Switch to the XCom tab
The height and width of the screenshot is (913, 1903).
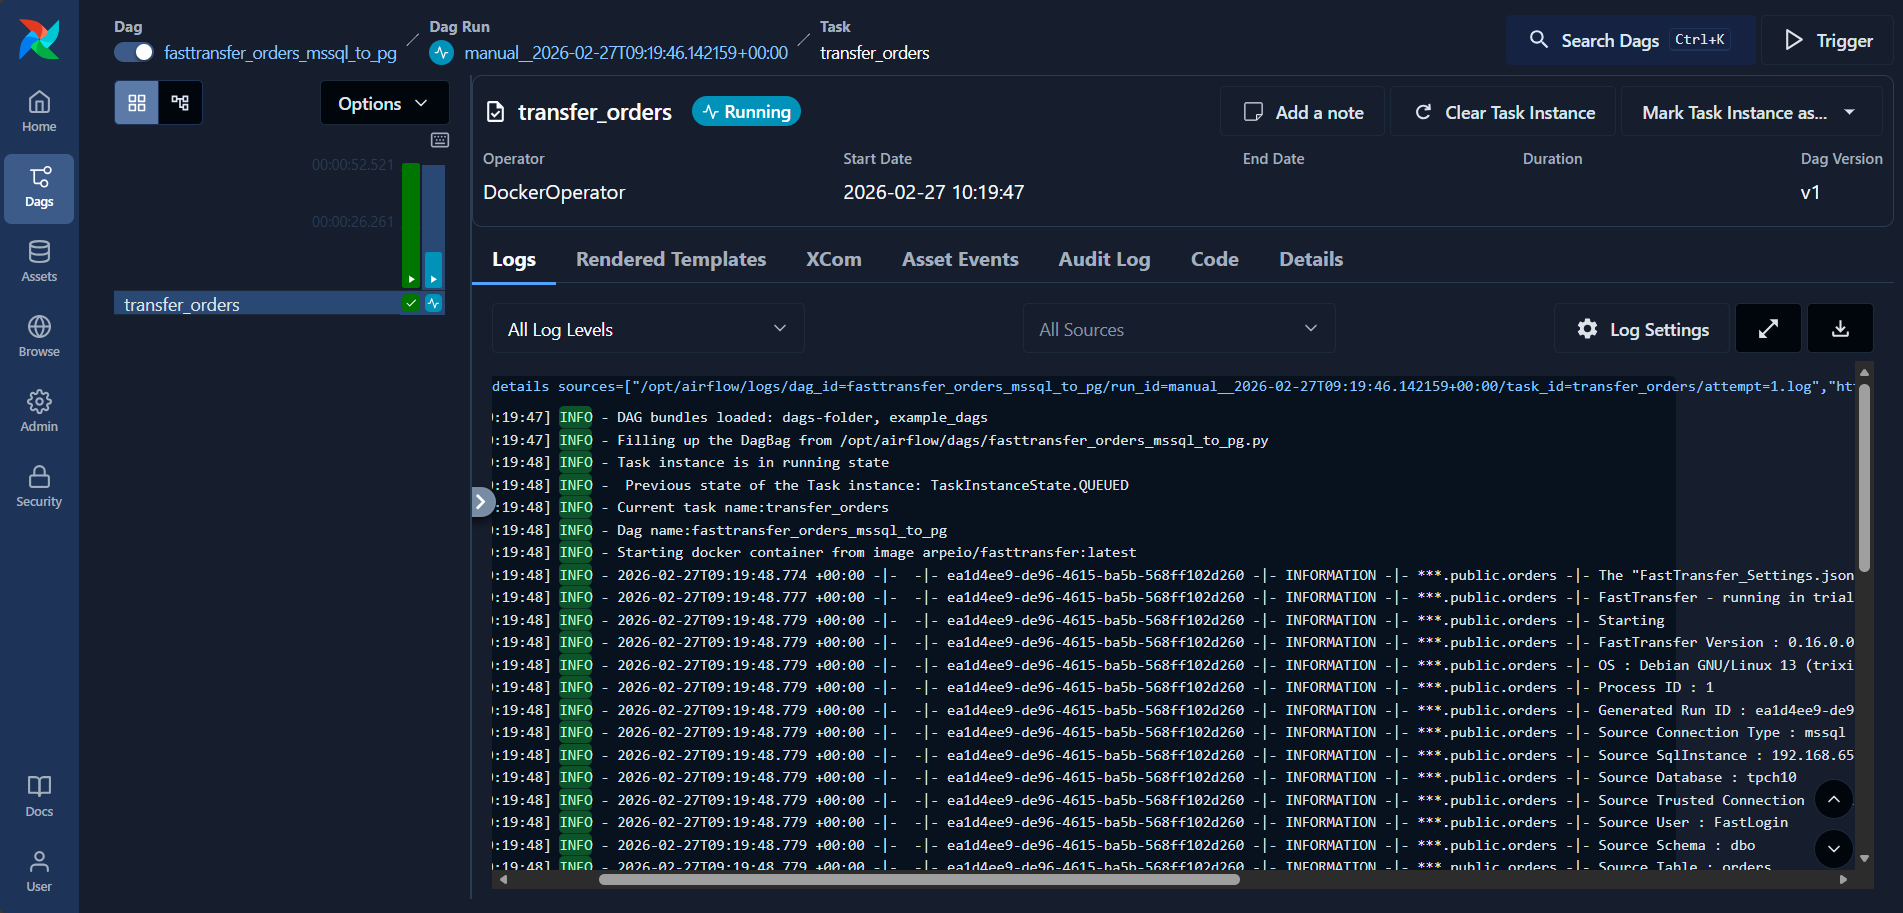point(833,259)
